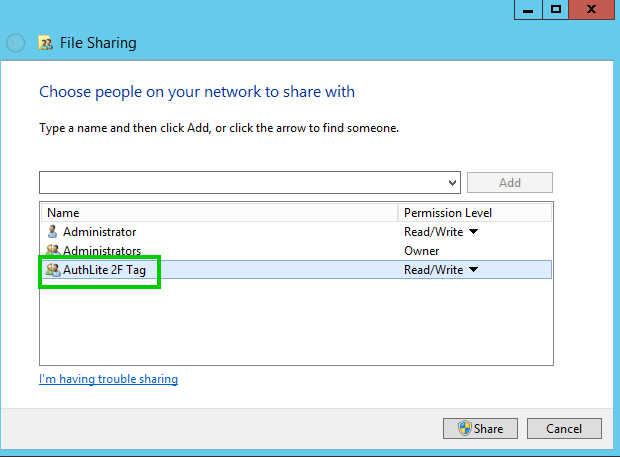Image resolution: width=620 pixels, height=457 pixels.
Task: Select the Administrators name in the list
Action: pyautogui.click(x=101, y=251)
